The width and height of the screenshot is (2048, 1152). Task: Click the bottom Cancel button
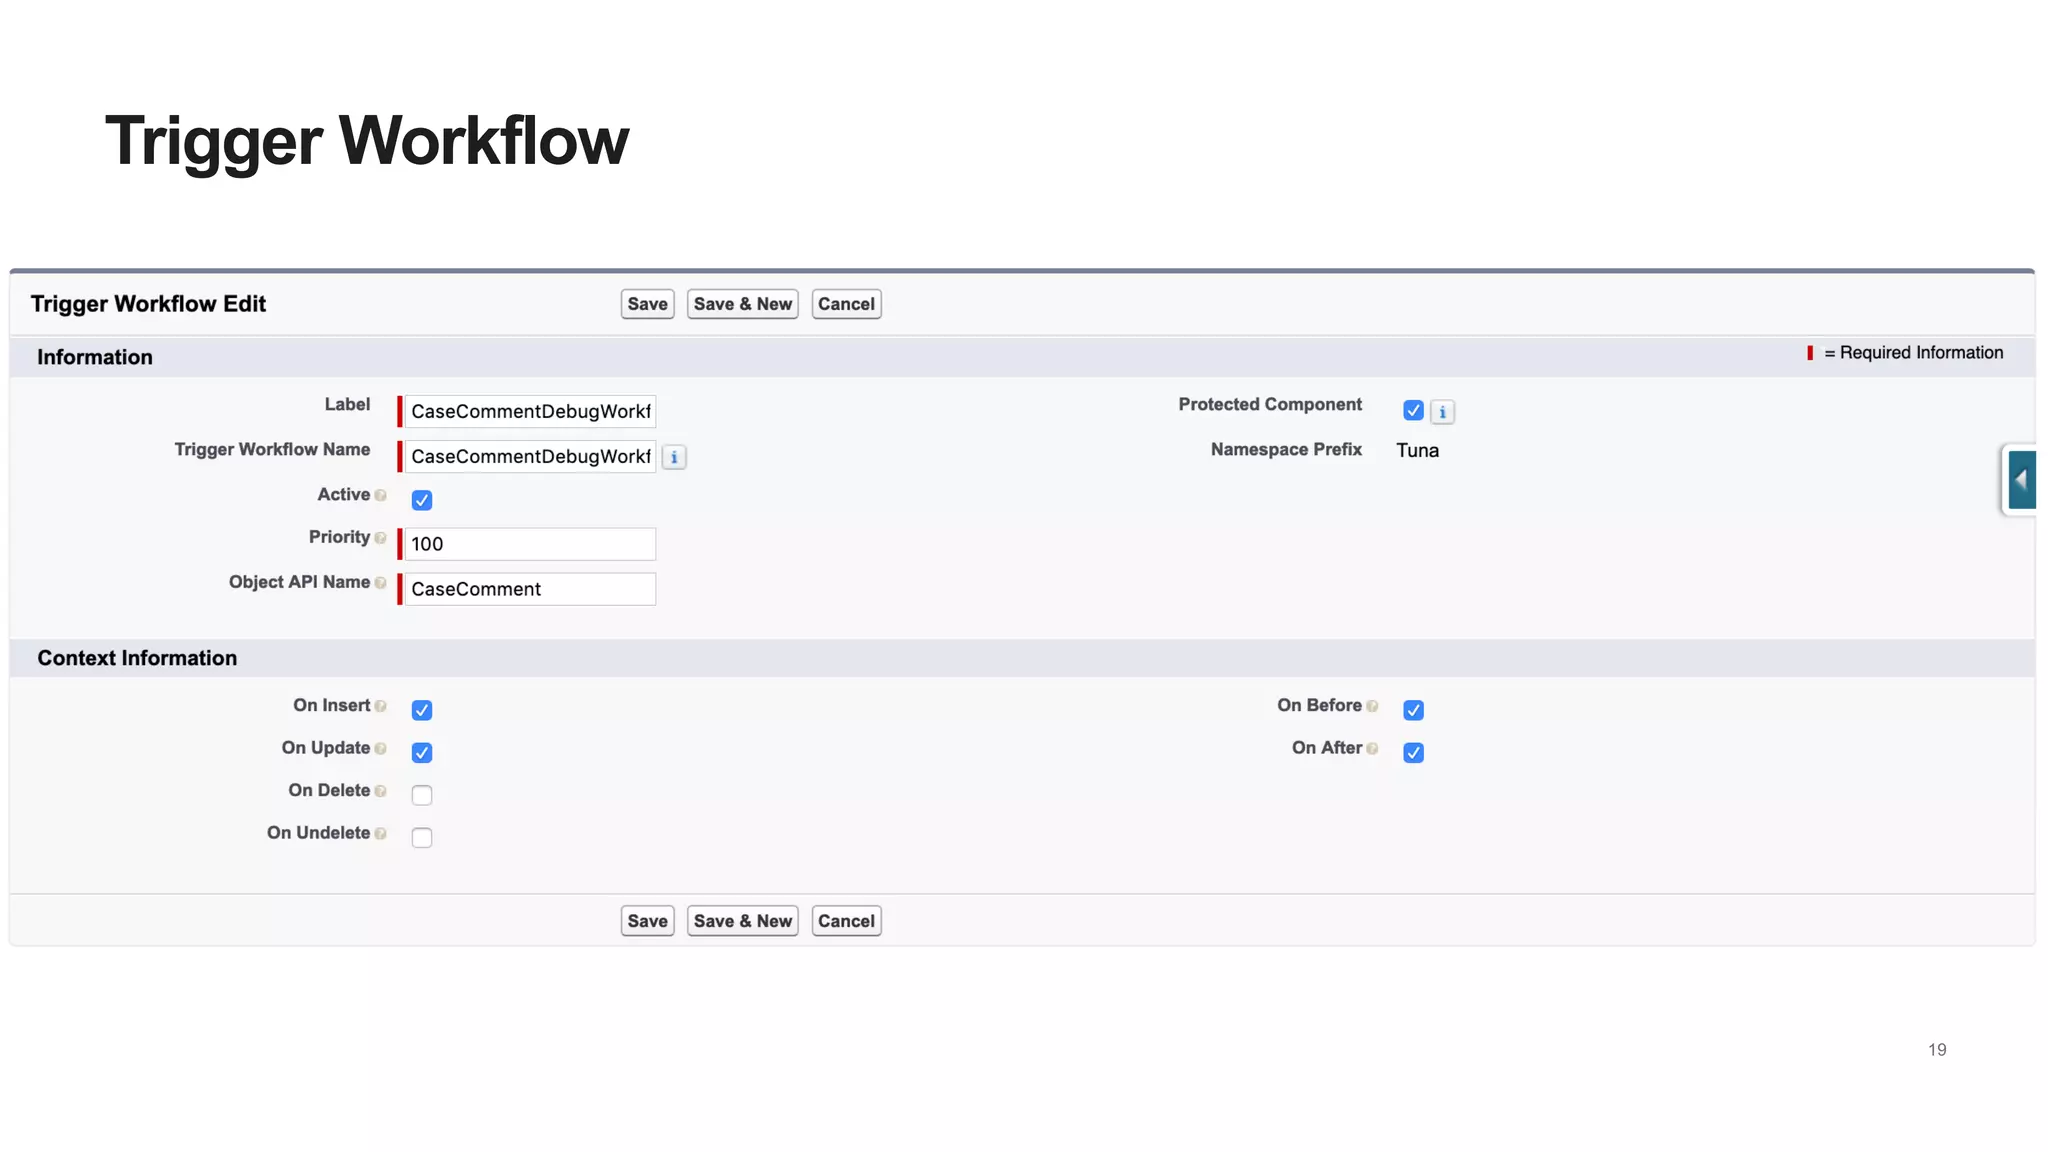(x=846, y=921)
